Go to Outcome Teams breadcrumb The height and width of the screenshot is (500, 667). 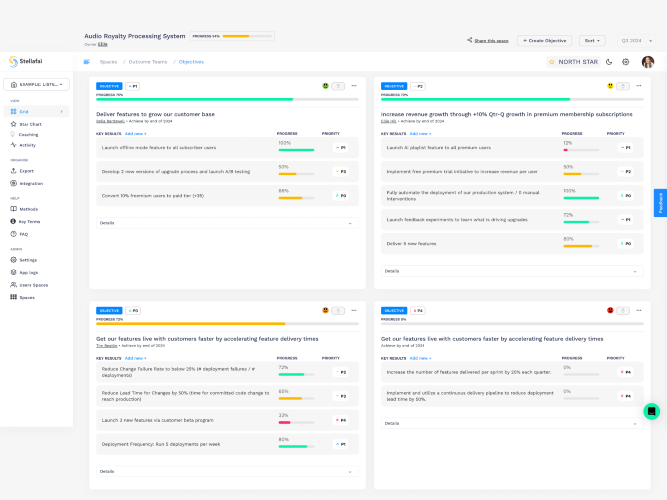(x=148, y=62)
